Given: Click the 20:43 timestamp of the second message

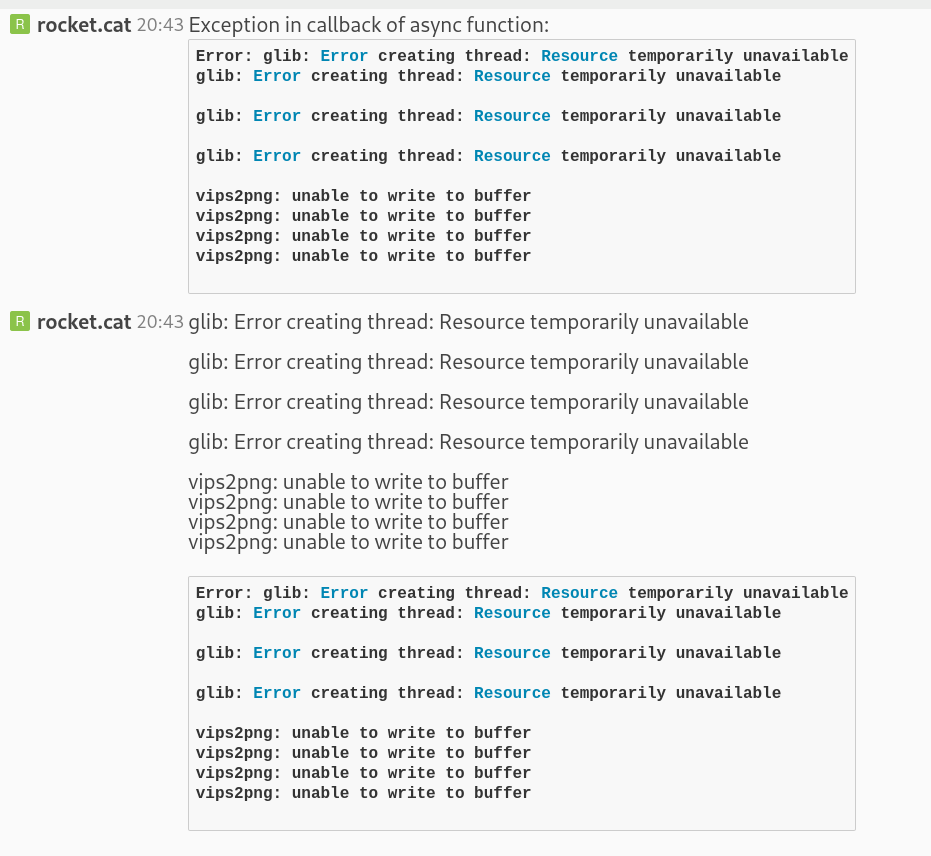Looking at the screenshot, I should point(159,322).
